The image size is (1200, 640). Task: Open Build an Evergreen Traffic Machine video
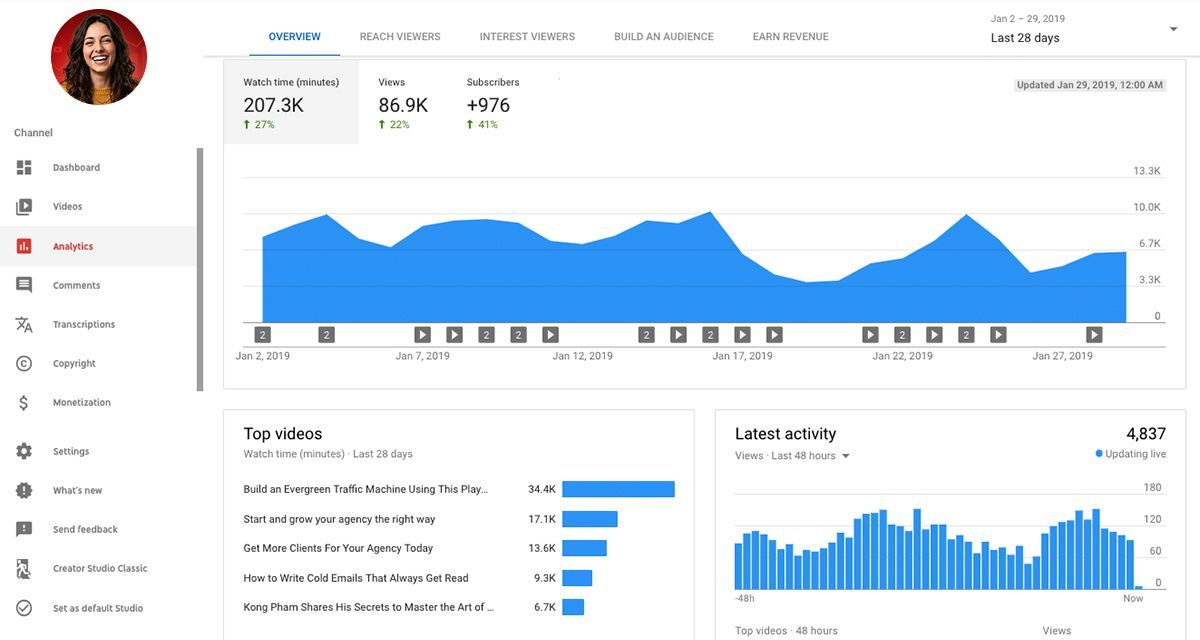coord(365,489)
